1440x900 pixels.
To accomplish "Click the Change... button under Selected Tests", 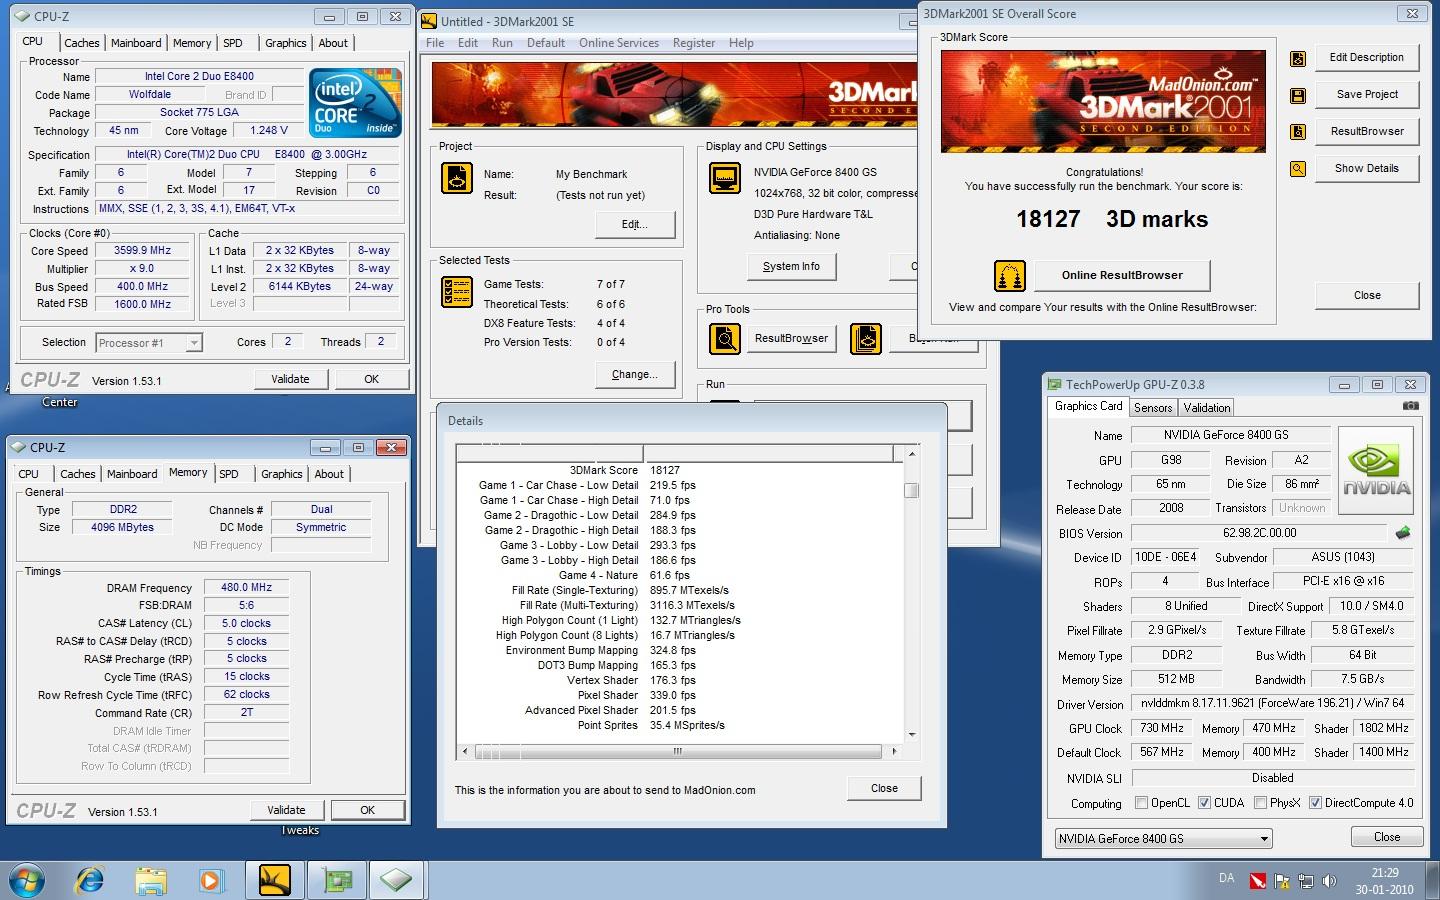I will point(634,374).
